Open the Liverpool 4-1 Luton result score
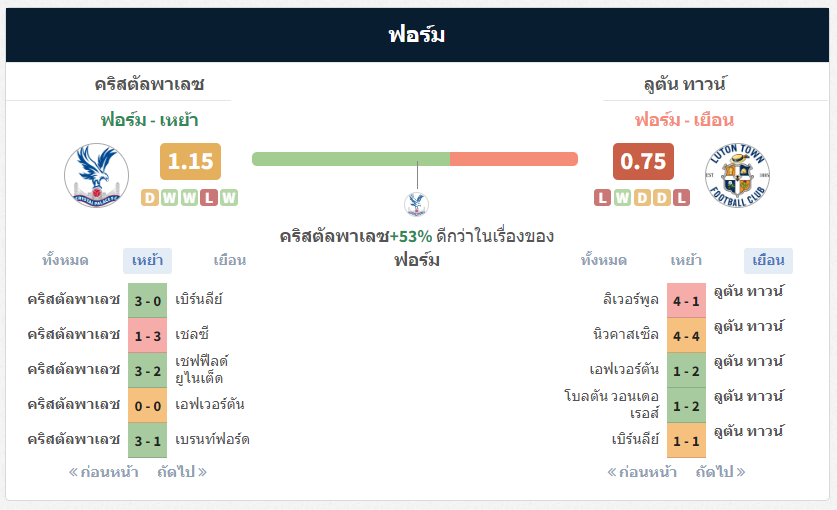The height and width of the screenshot is (510, 837). [x=686, y=301]
